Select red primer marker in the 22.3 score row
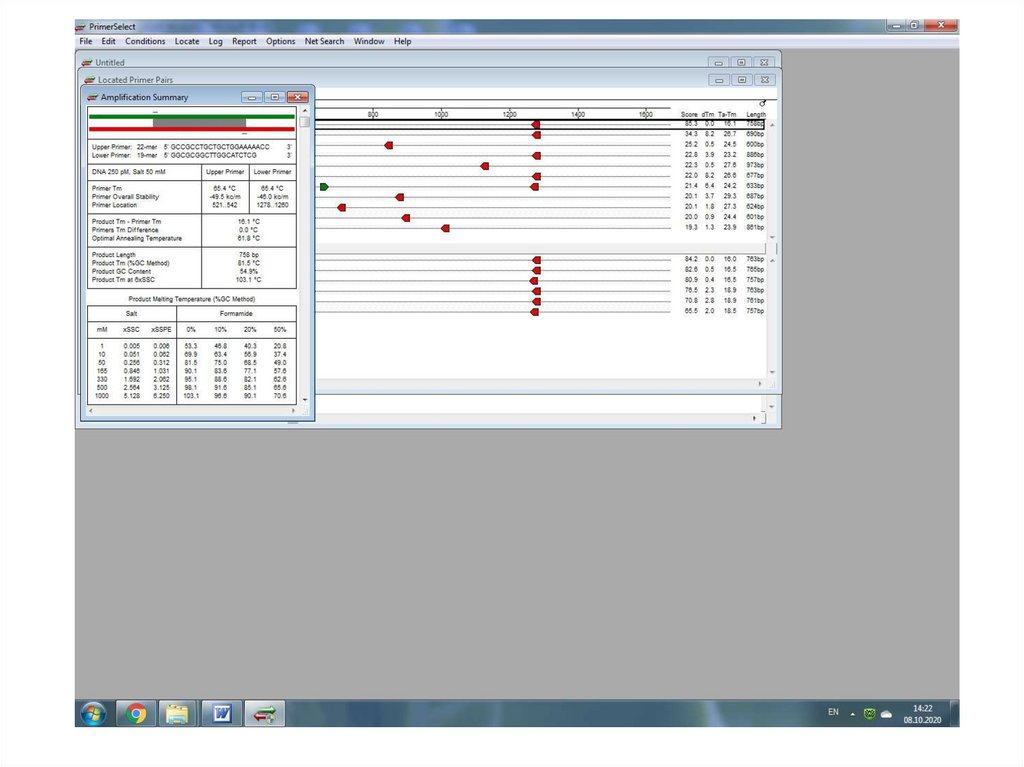This screenshot has height=767, width=1024. point(485,166)
